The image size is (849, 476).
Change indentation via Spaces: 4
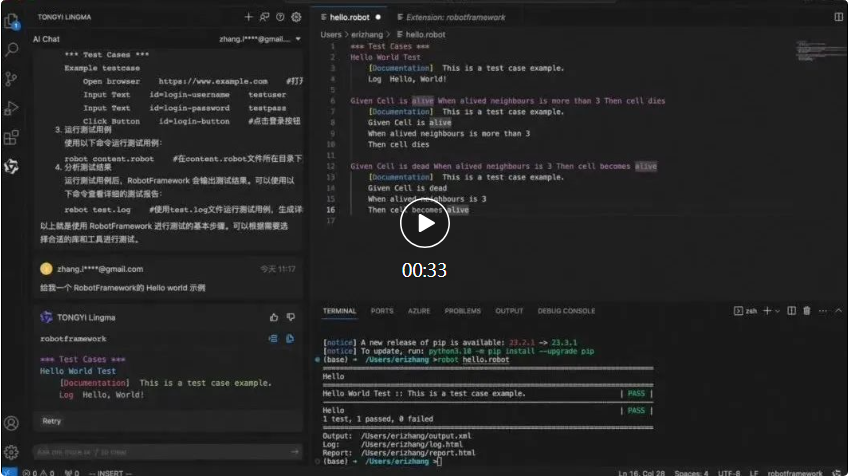click(691, 473)
